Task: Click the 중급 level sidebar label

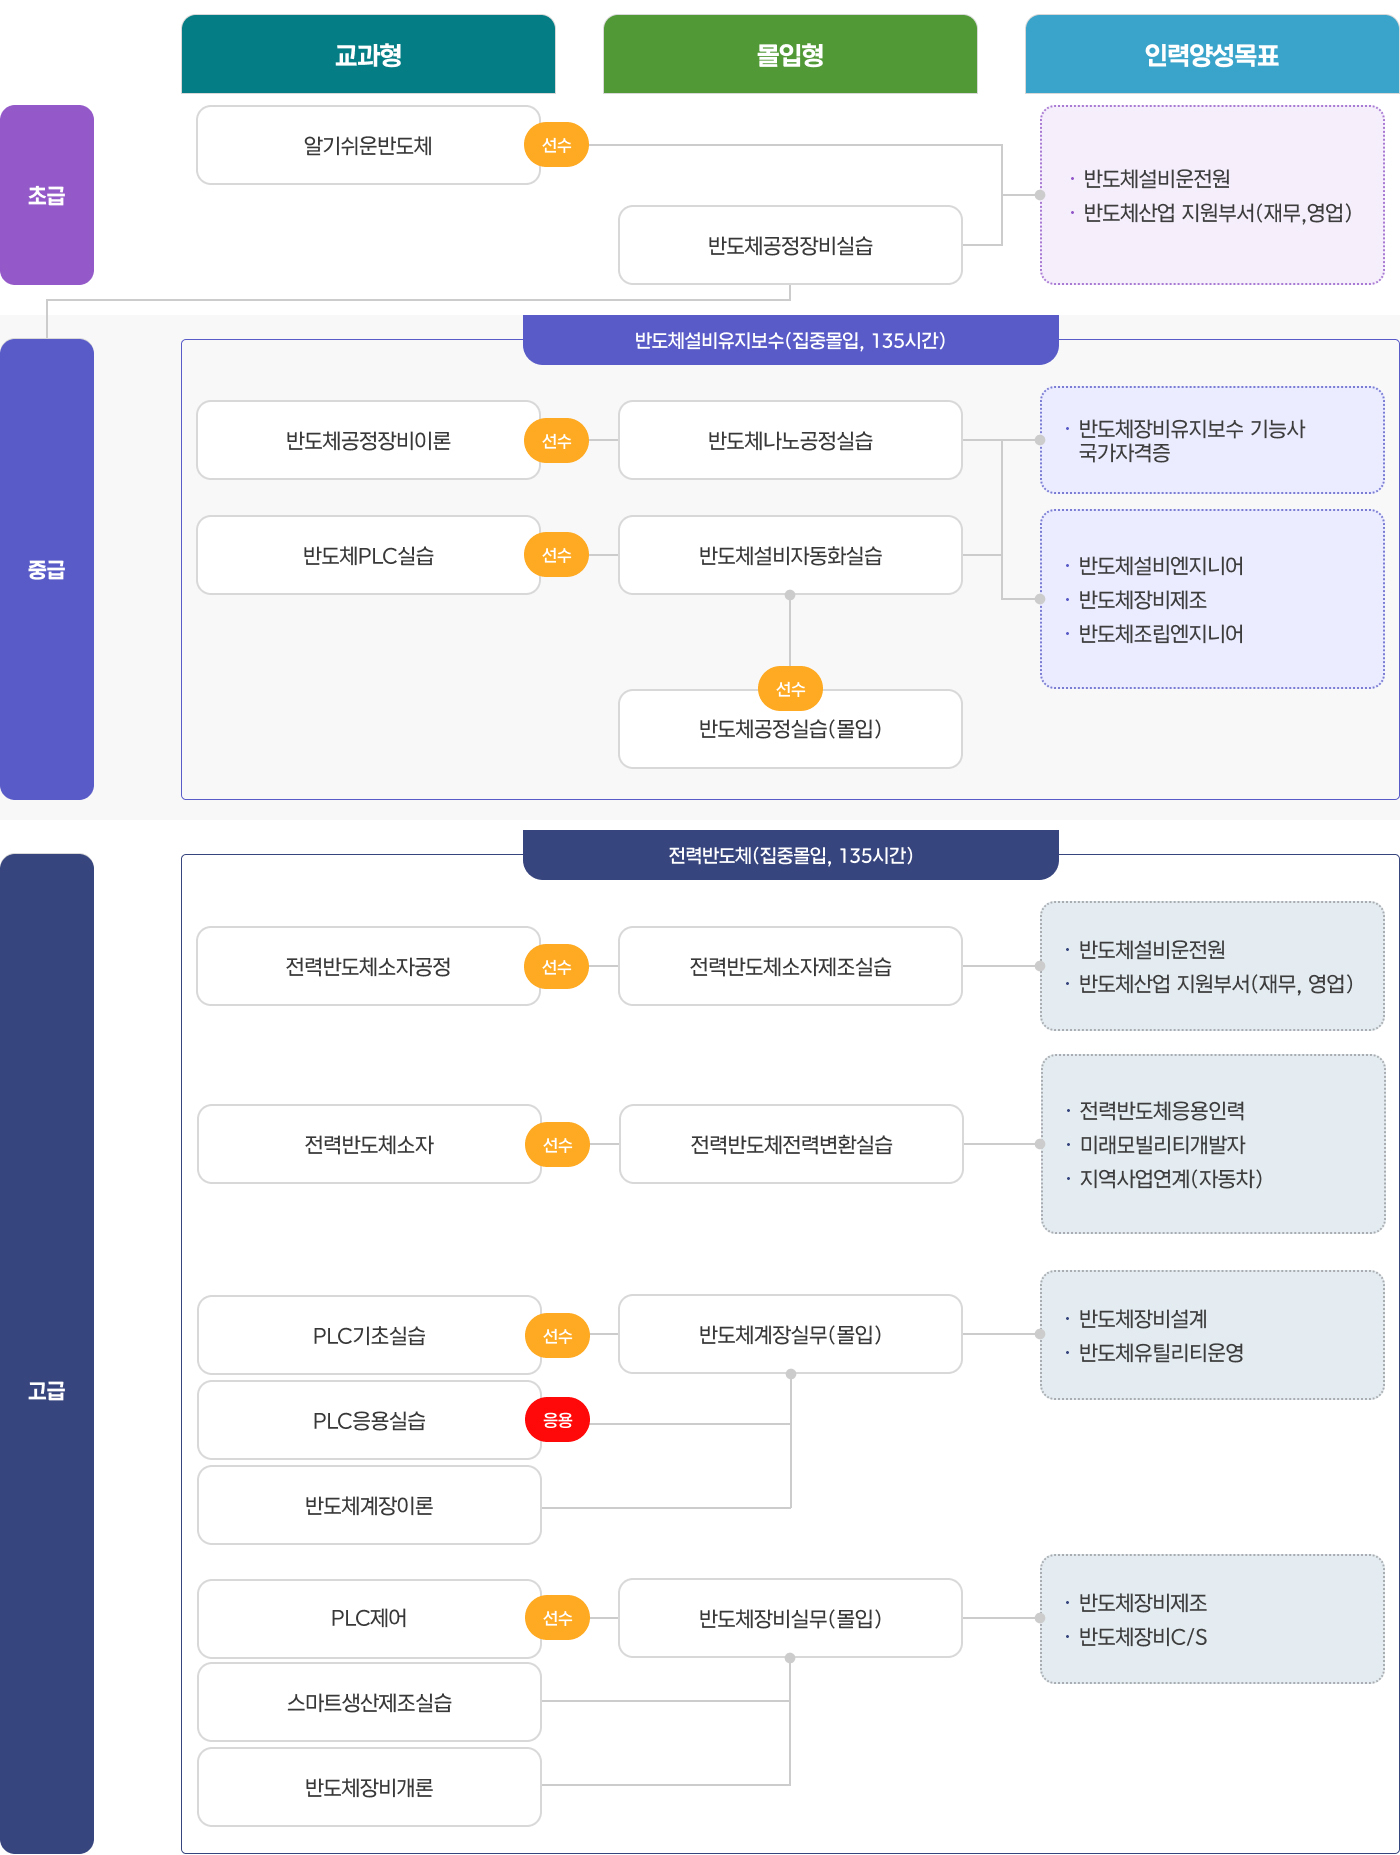Action: pos(47,569)
